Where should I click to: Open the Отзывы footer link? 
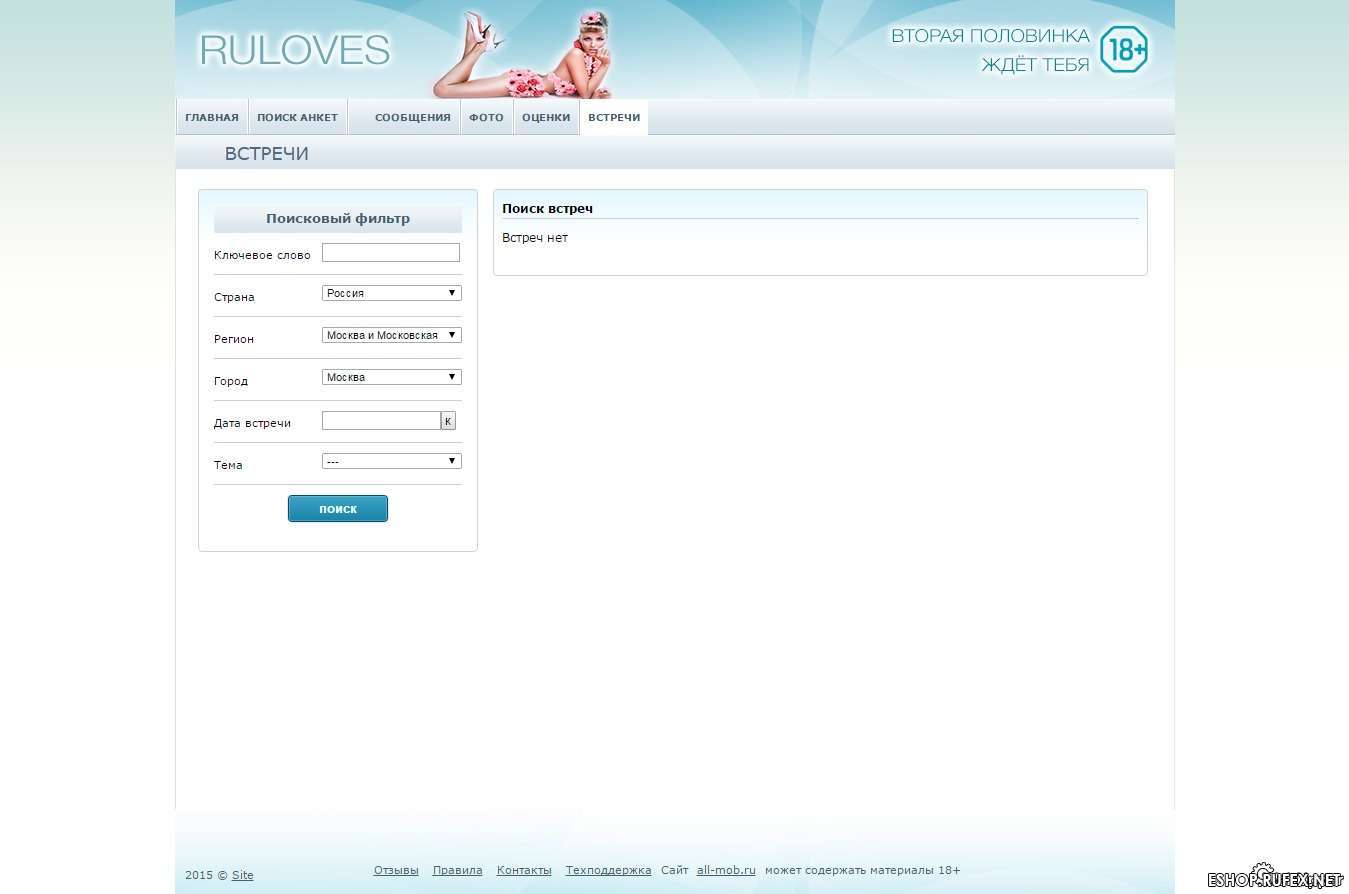click(x=396, y=871)
